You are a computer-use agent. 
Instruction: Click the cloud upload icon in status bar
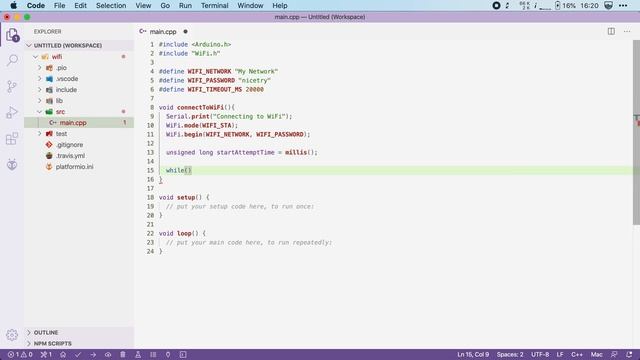click(x=108, y=355)
